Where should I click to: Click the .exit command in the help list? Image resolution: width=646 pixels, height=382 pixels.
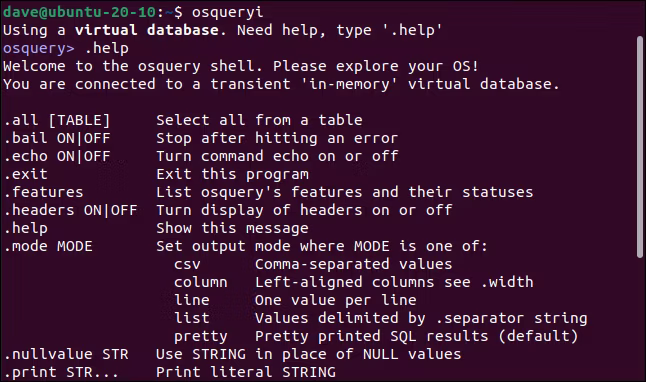click(26, 174)
